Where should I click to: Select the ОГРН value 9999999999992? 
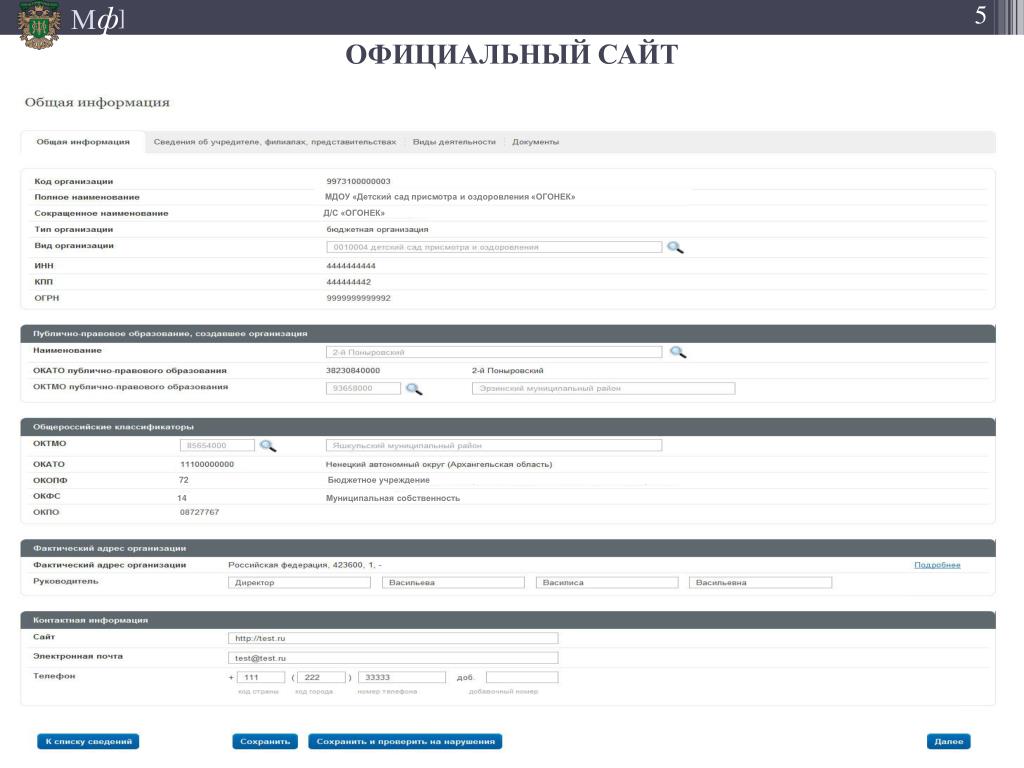[x=359, y=298]
